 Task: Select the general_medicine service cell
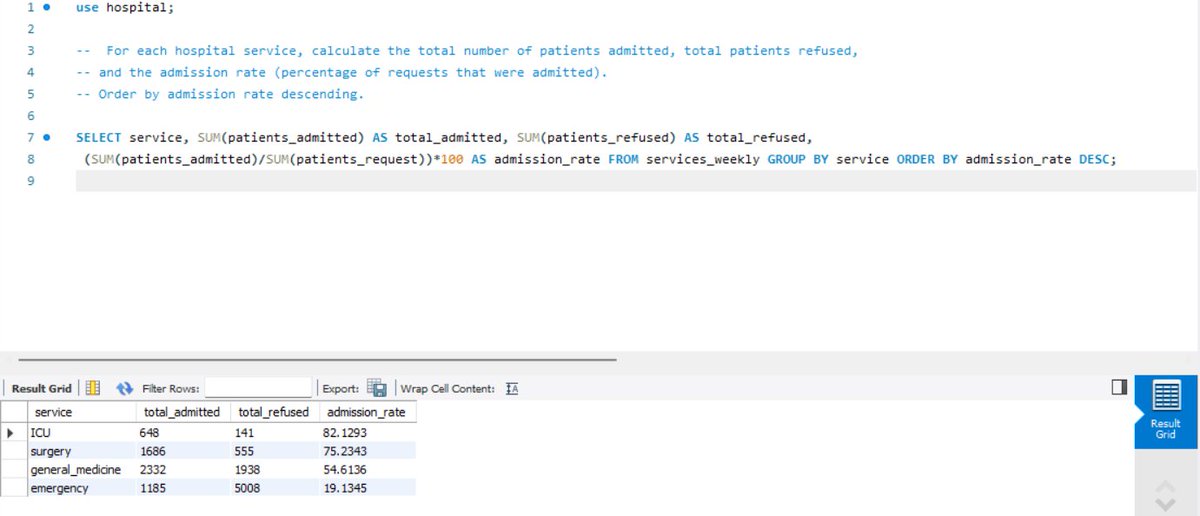pyautogui.click(x=81, y=470)
